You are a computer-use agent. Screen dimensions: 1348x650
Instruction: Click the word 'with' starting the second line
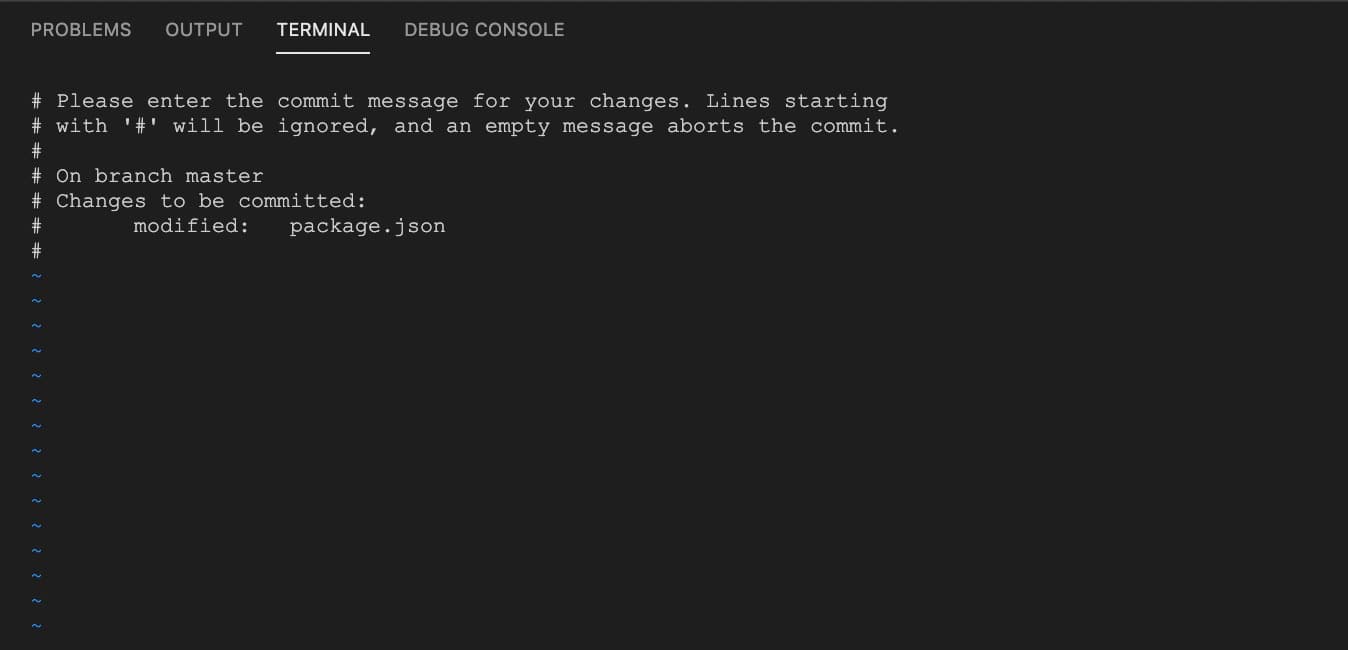pos(82,126)
